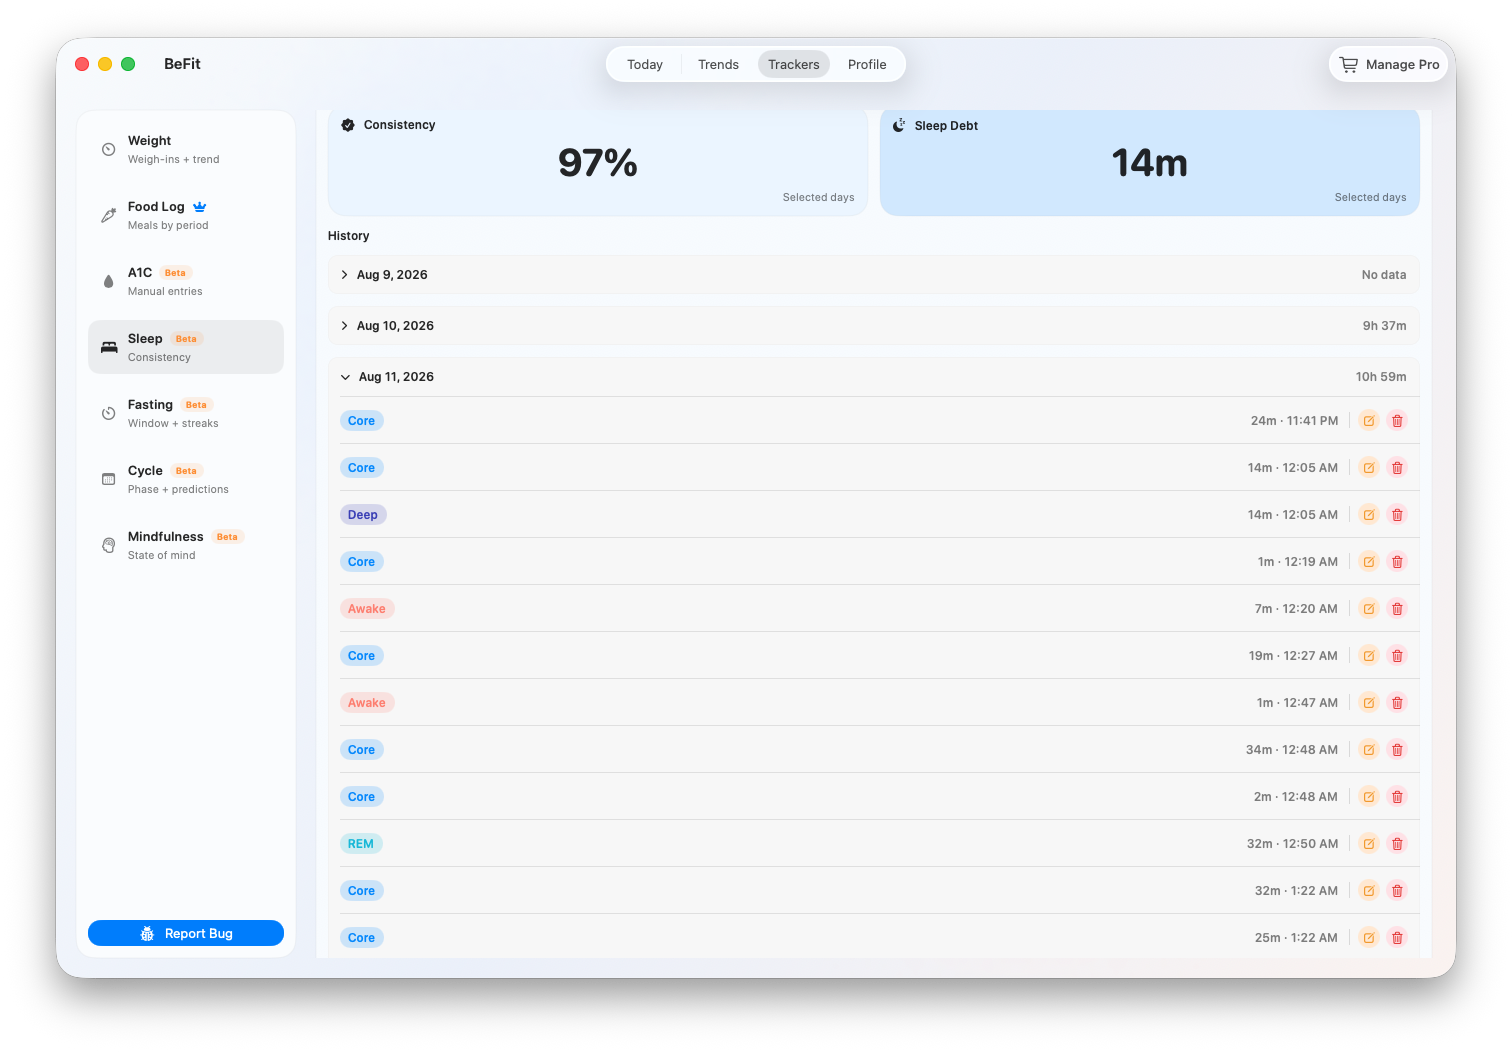This screenshot has width=1512, height=1052.
Task: Click the "REM" stage tag
Action: (361, 844)
